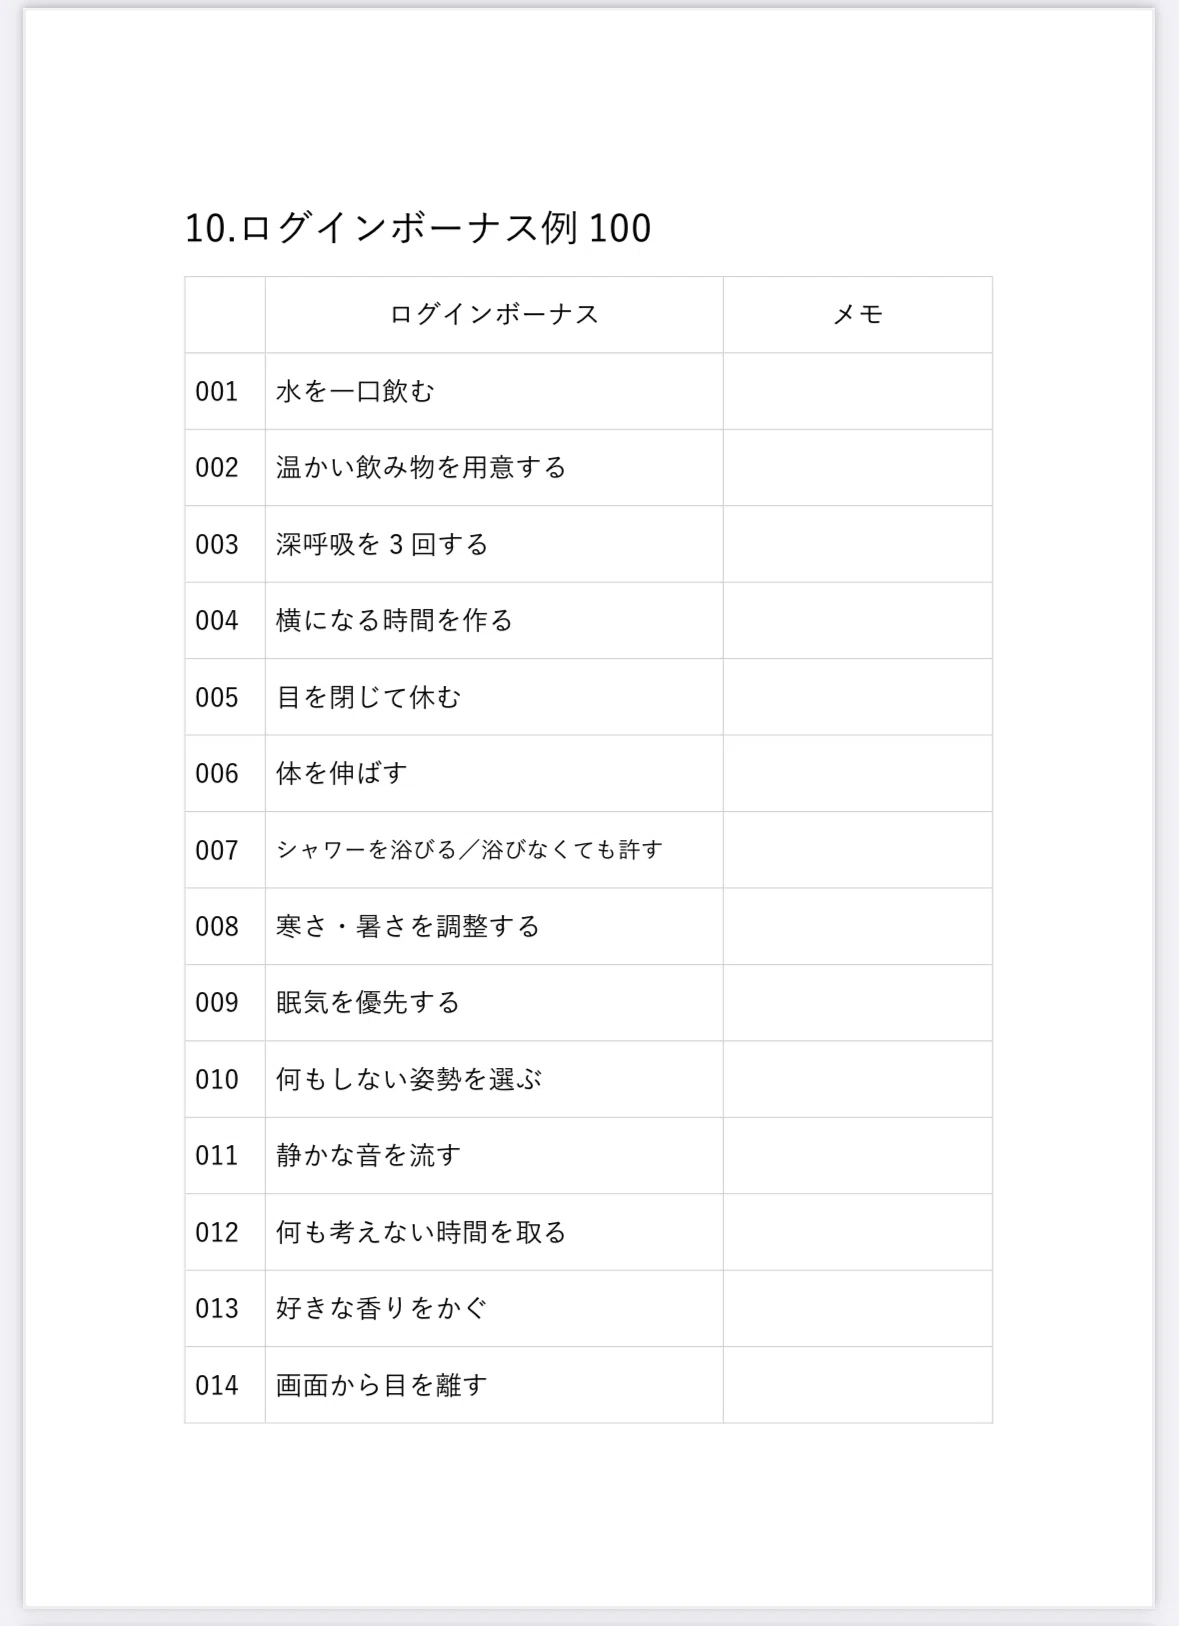Click the row number 011

click(x=217, y=1156)
